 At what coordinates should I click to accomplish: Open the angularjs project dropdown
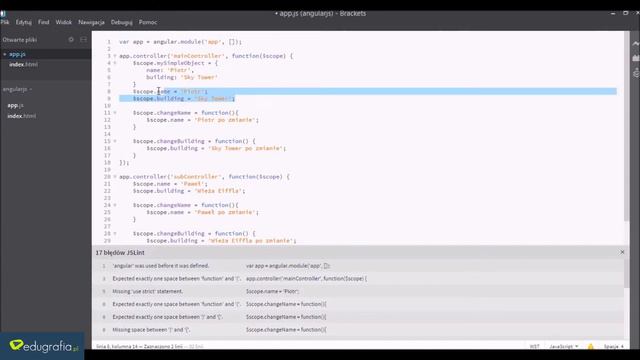17,89
